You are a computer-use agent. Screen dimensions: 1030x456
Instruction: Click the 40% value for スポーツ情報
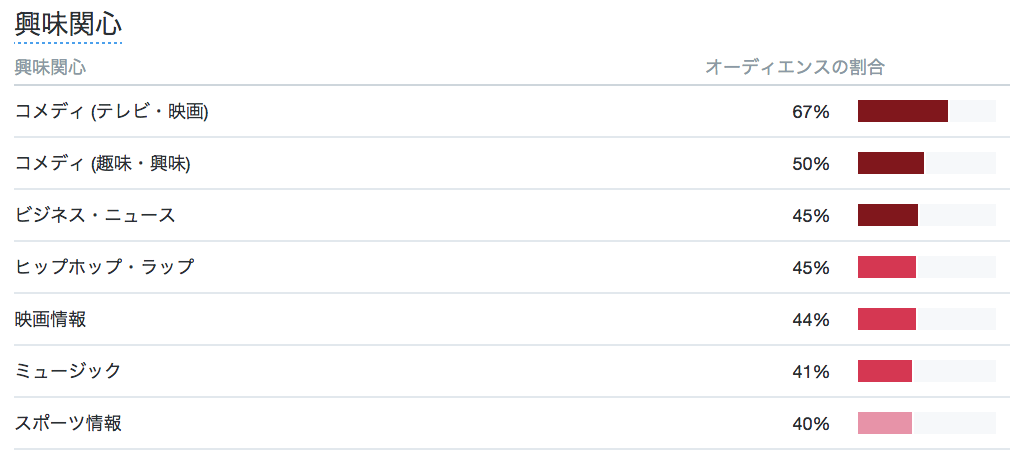pos(811,424)
